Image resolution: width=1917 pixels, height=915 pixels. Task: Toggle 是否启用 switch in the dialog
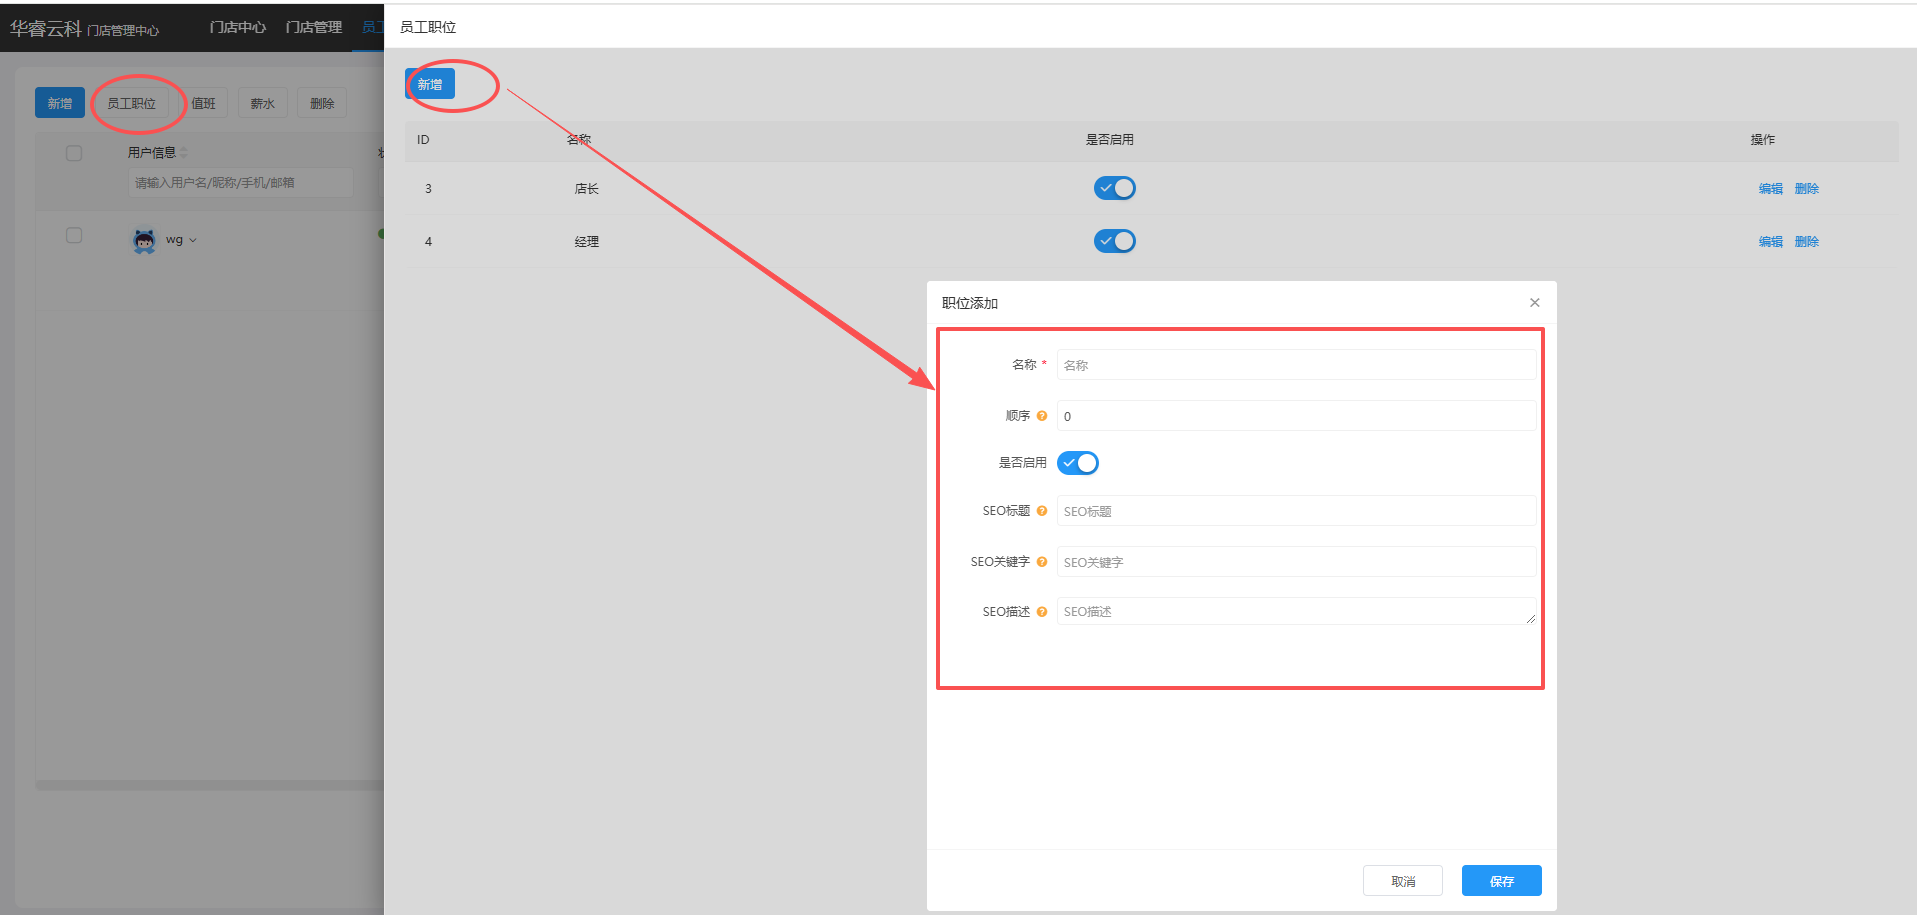click(x=1077, y=463)
